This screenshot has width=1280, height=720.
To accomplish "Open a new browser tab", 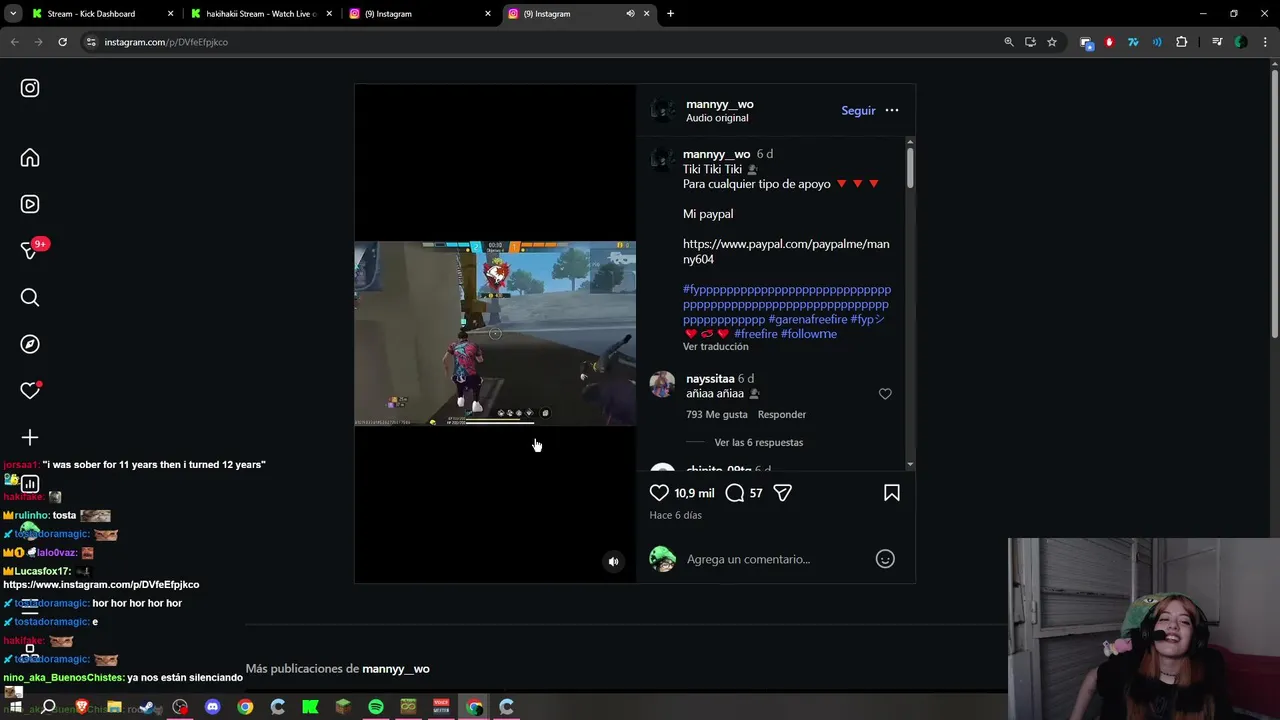I will click(x=670, y=14).
